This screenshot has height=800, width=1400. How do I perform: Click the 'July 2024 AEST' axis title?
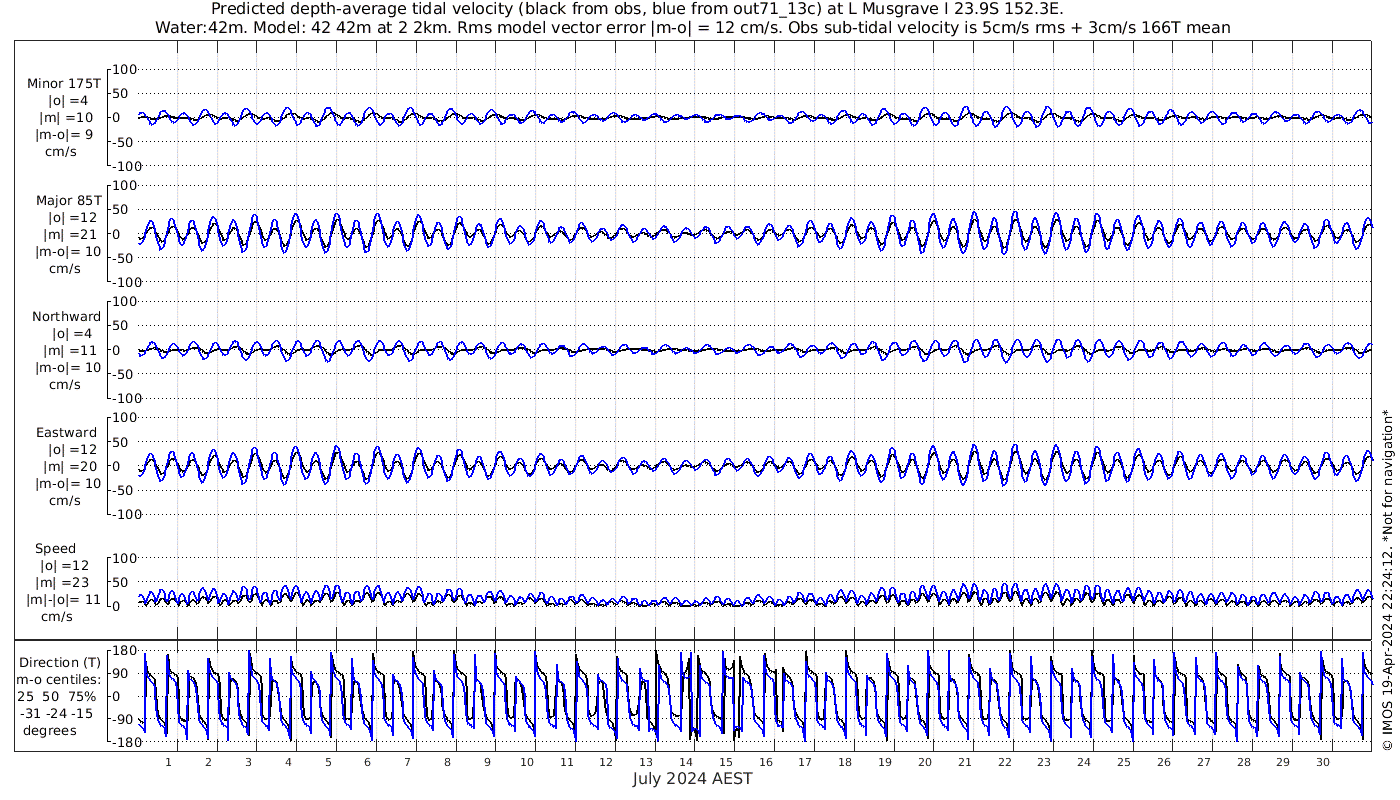pos(692,779)
